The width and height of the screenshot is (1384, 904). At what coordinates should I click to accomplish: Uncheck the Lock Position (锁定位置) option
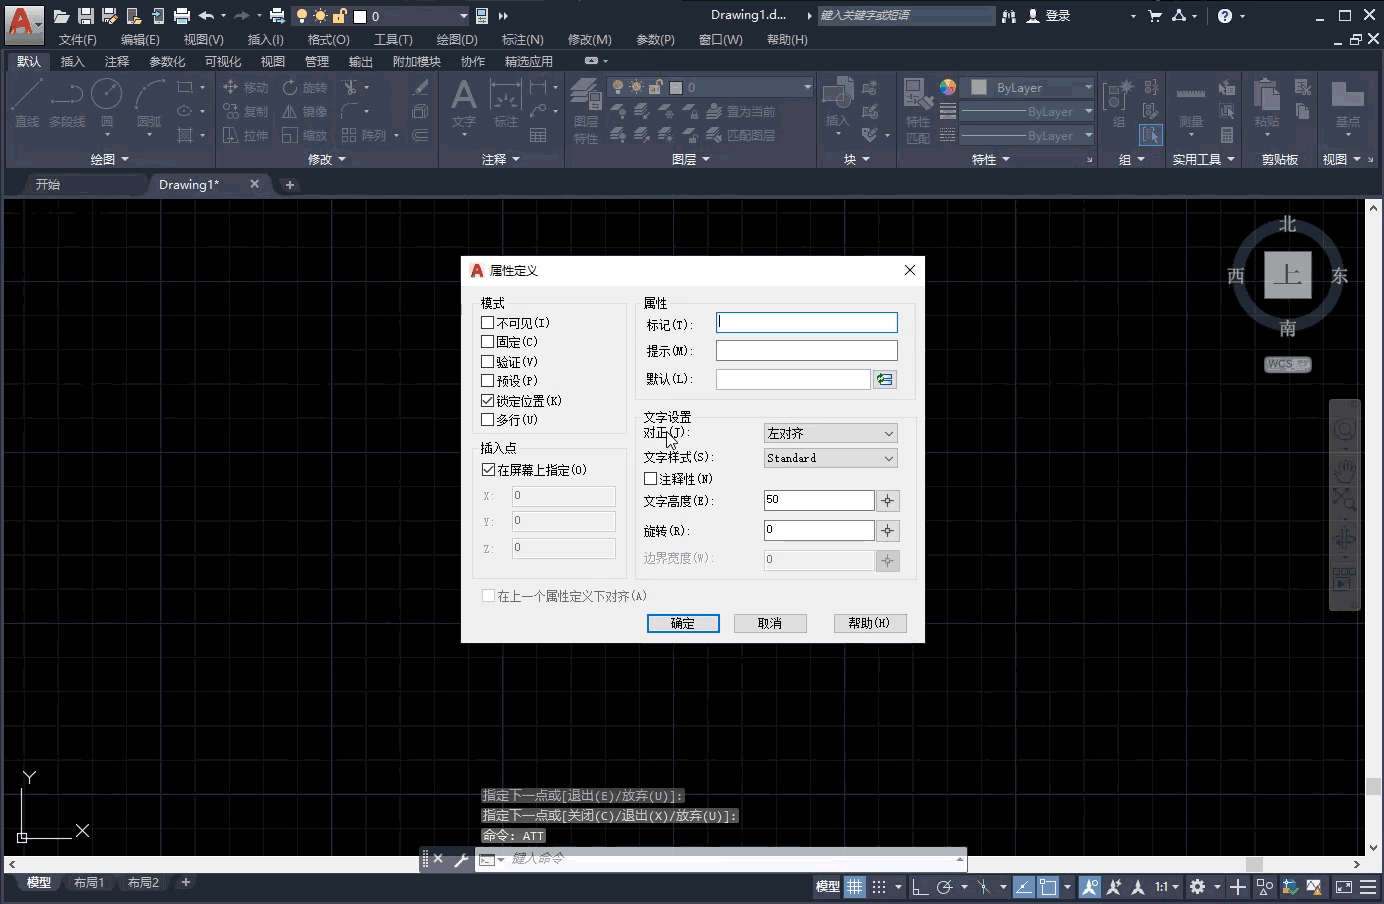click(x=488, y=400)
